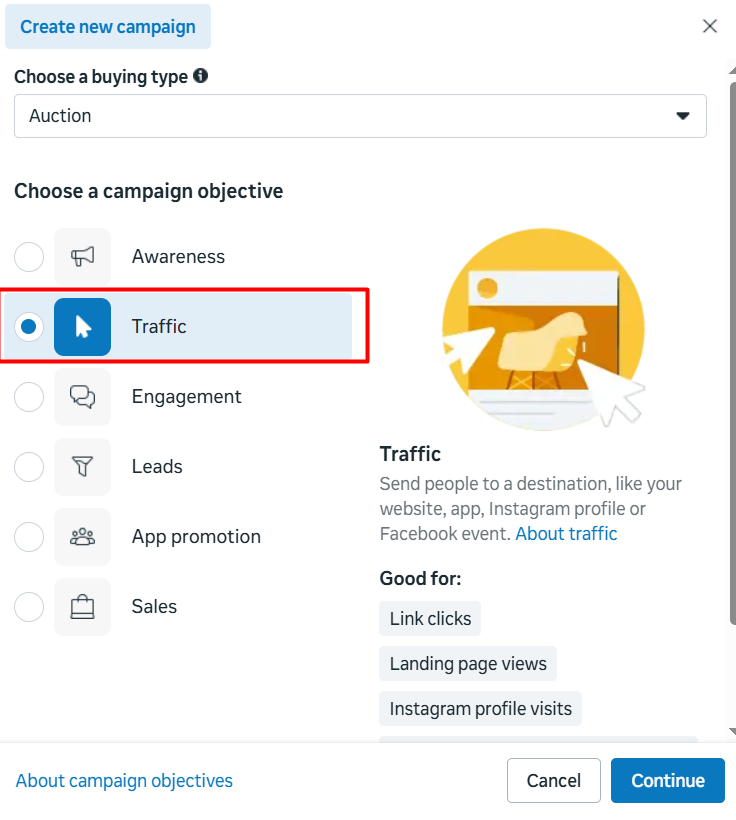Open the About traffic link
736x820 pixels.
tap(566, 534)
